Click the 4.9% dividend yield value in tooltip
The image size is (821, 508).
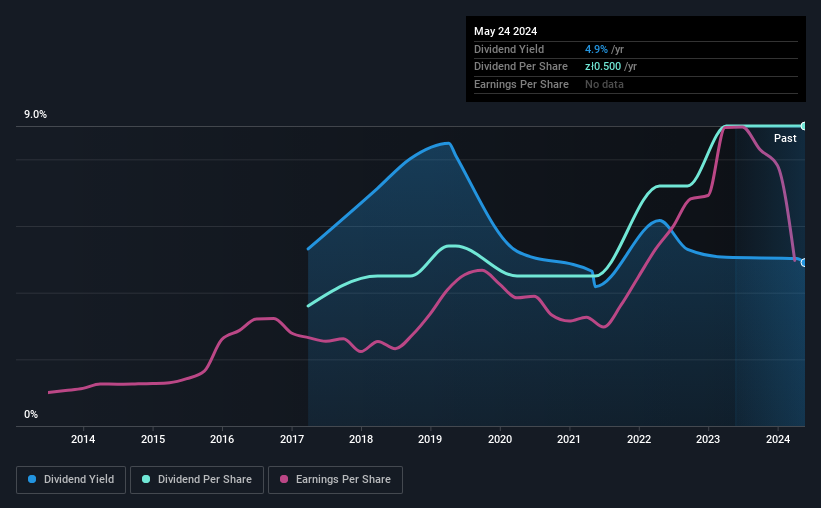coord(596,49)
